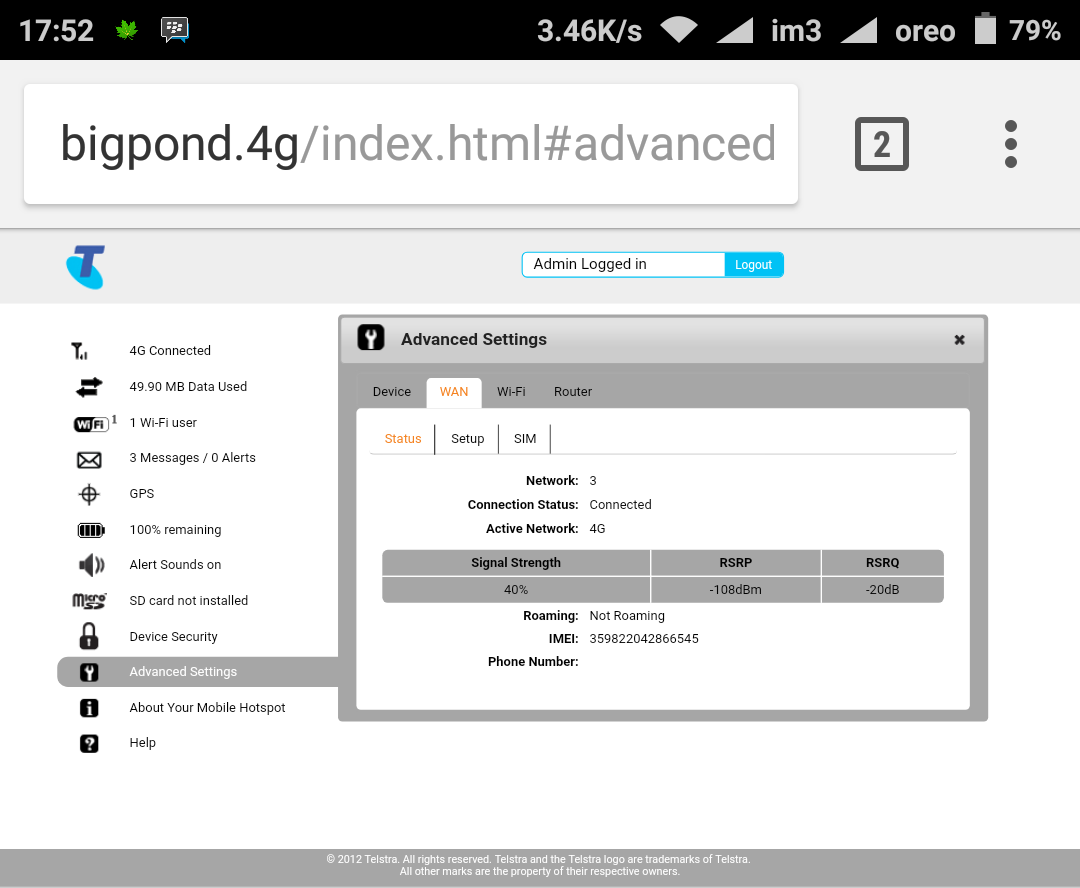
Task: Click the battery level icon
Action: click(91, 530)
